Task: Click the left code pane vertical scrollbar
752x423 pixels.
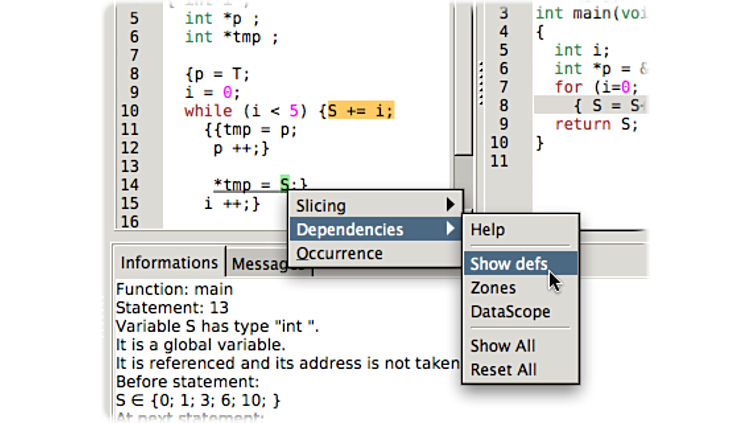Action: click(463, 80)
